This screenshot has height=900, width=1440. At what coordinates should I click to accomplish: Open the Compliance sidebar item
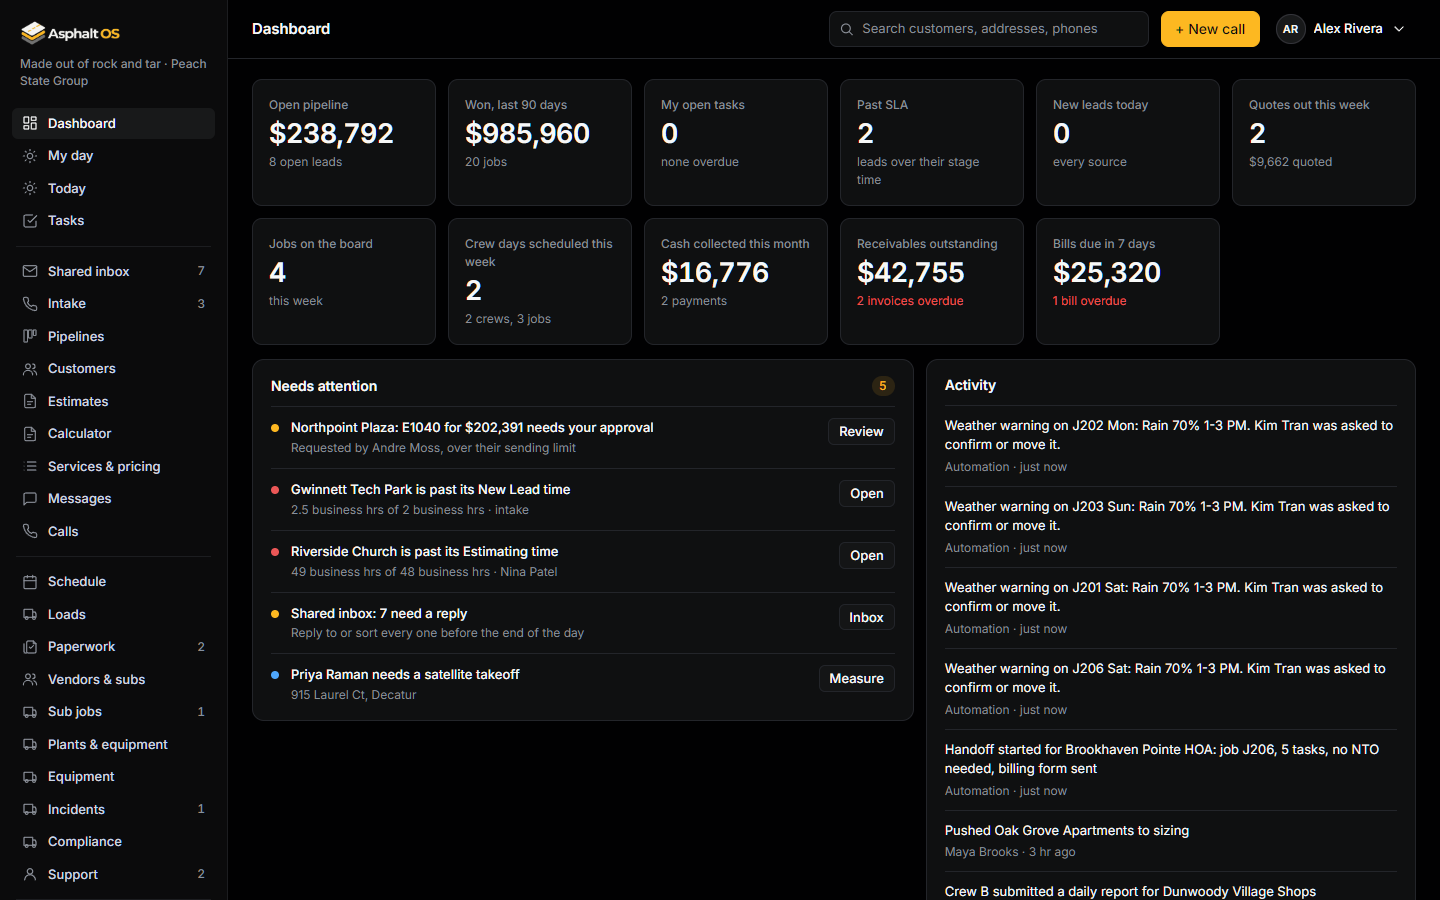point(113,842)
